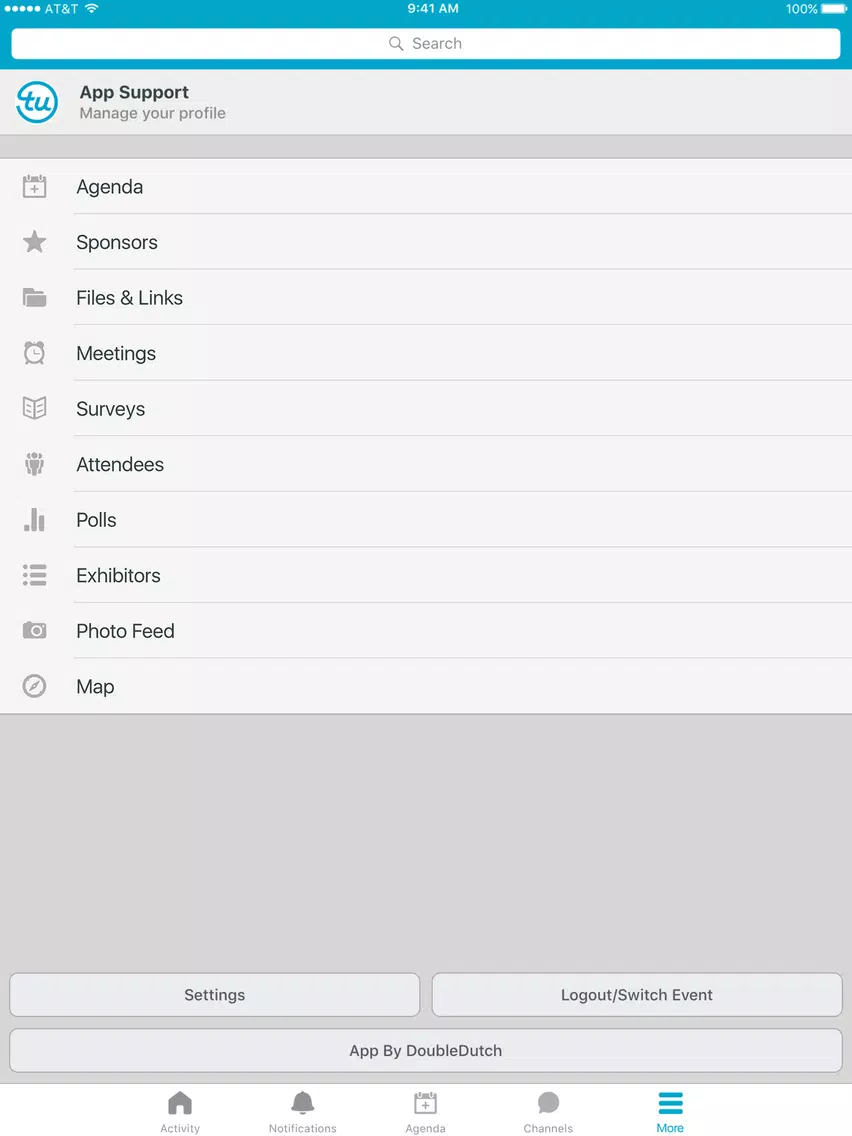Tap the Meetings alarm clock icon
Image resolution: width=852 pixels, height=1136 pixels.
[x=34, y=353]
